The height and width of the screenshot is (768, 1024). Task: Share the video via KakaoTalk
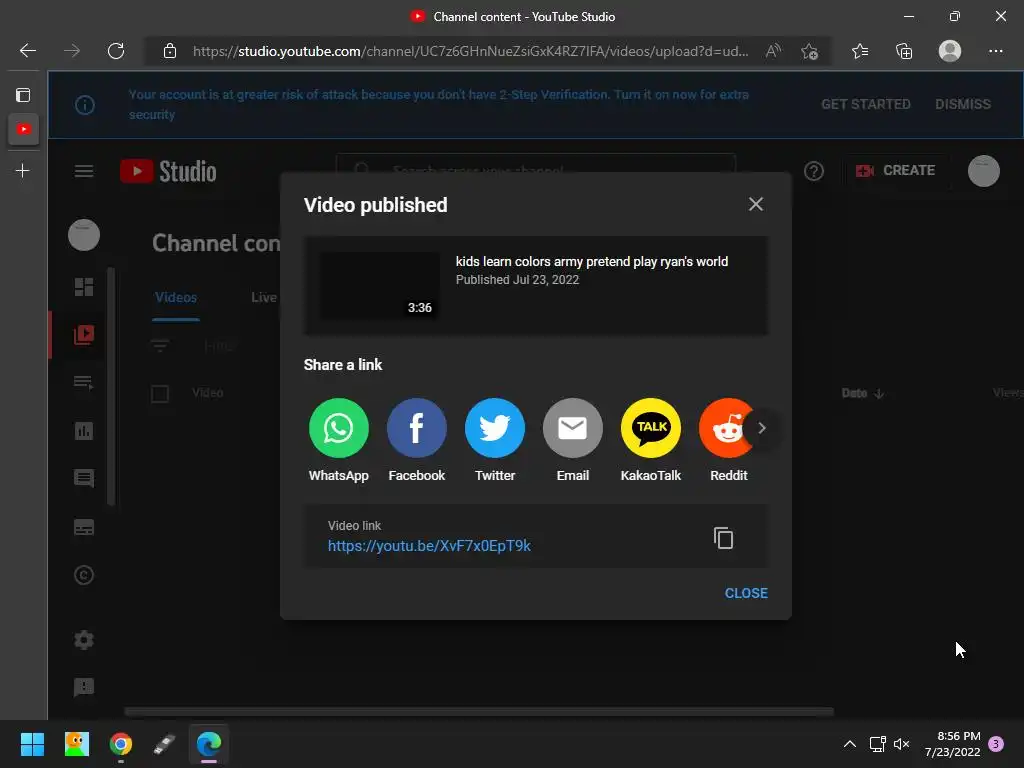[x=650, y=428]
